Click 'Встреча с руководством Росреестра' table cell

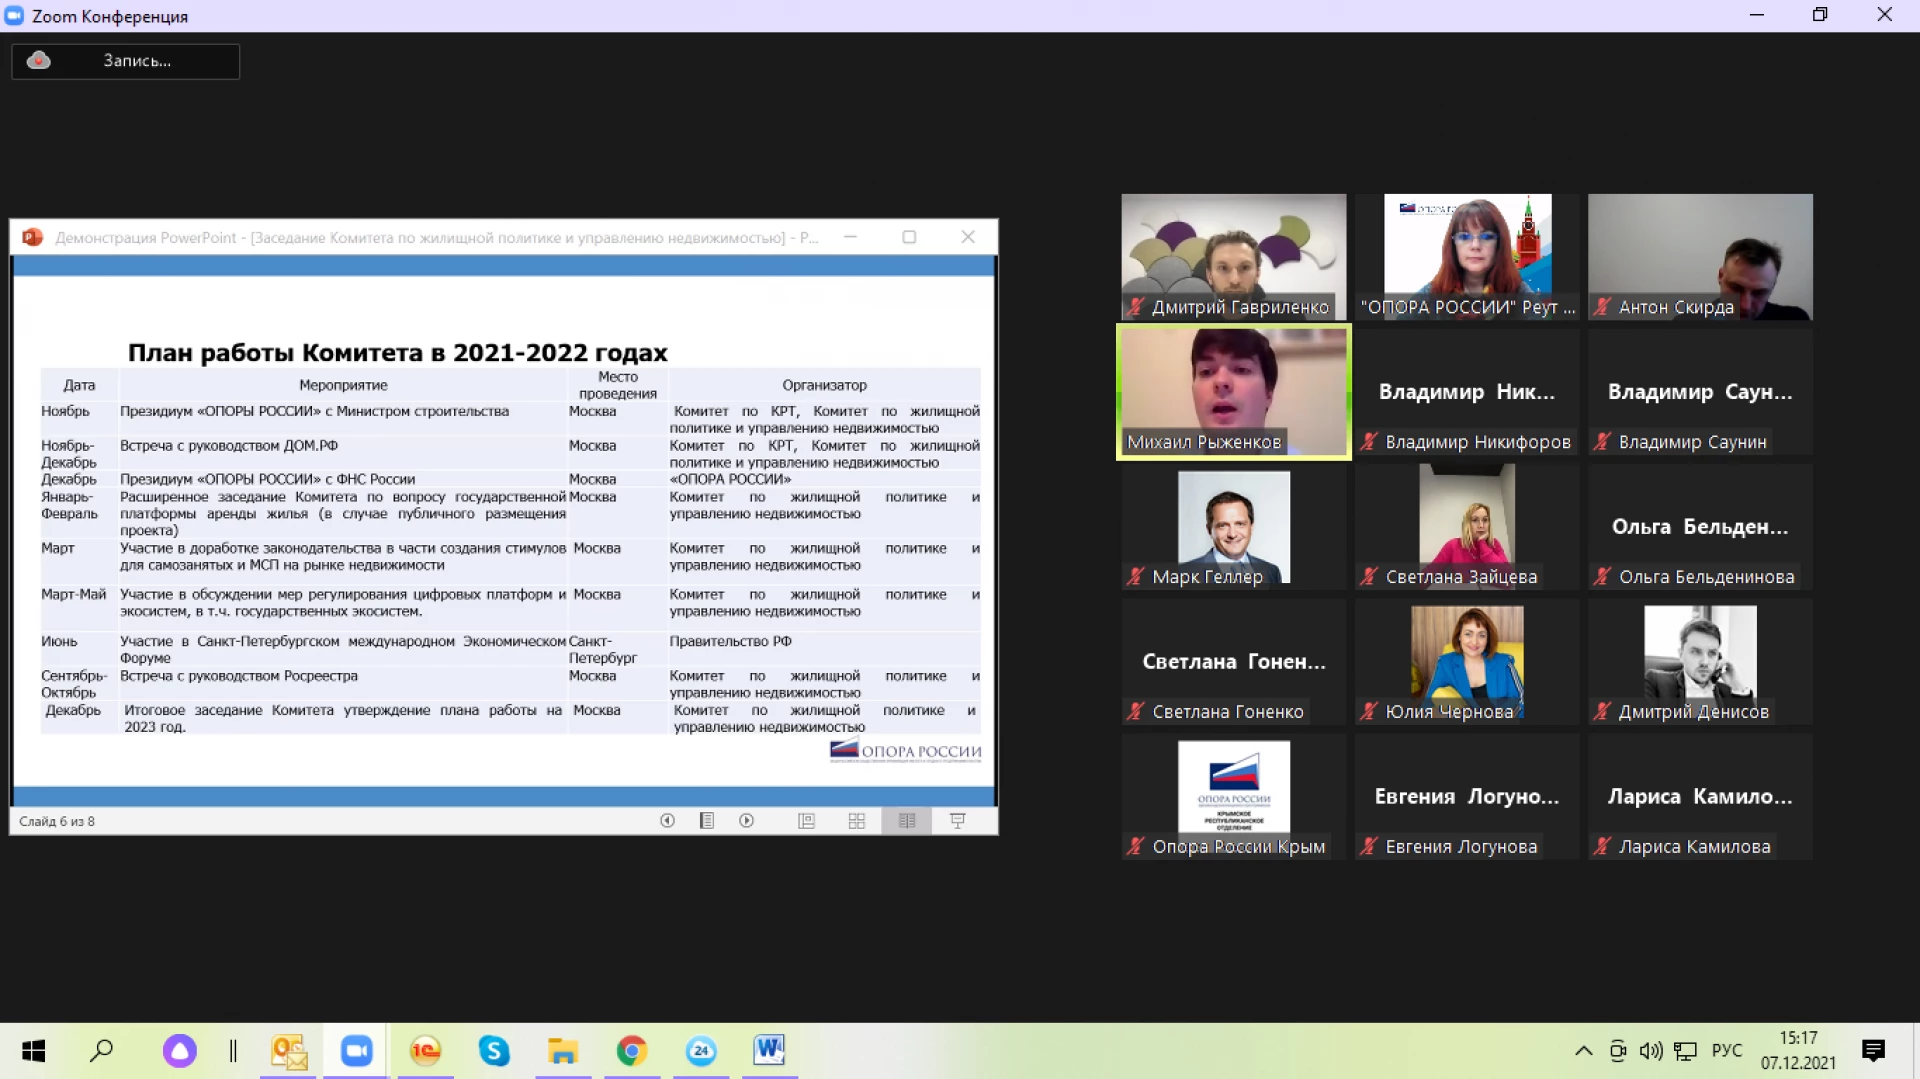(x=239, y=676)
